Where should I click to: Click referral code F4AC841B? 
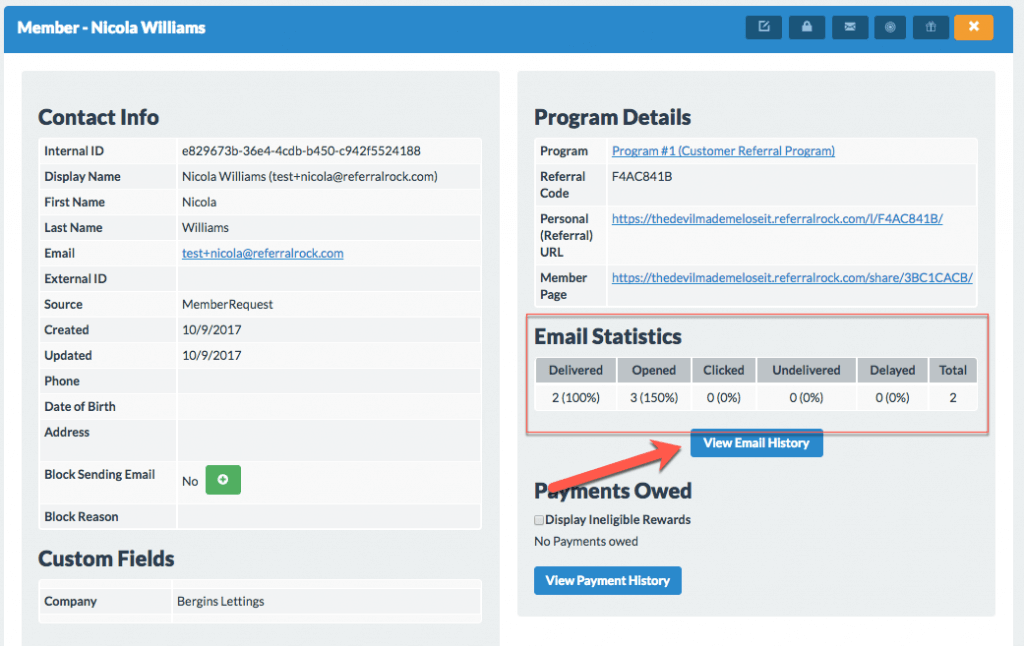pos(642,176)
